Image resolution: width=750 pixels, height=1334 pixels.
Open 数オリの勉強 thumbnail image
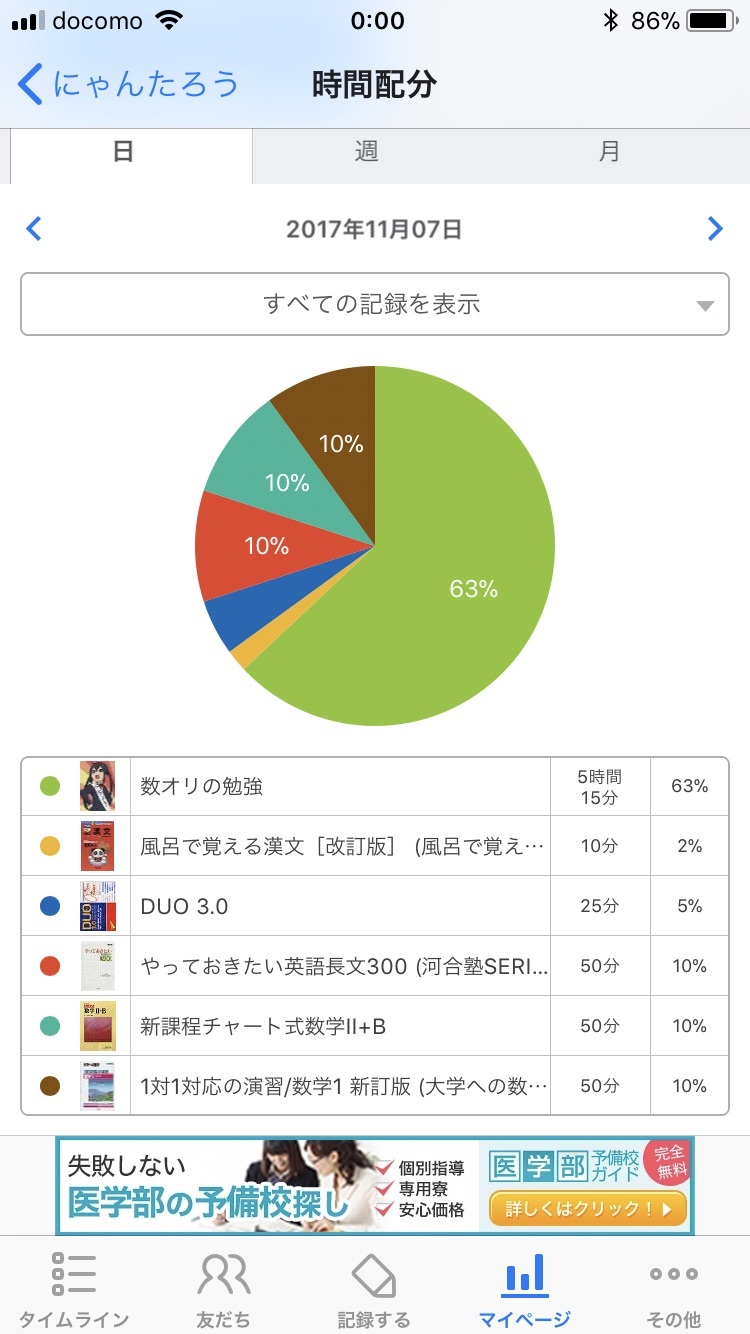tap(98, 786)
